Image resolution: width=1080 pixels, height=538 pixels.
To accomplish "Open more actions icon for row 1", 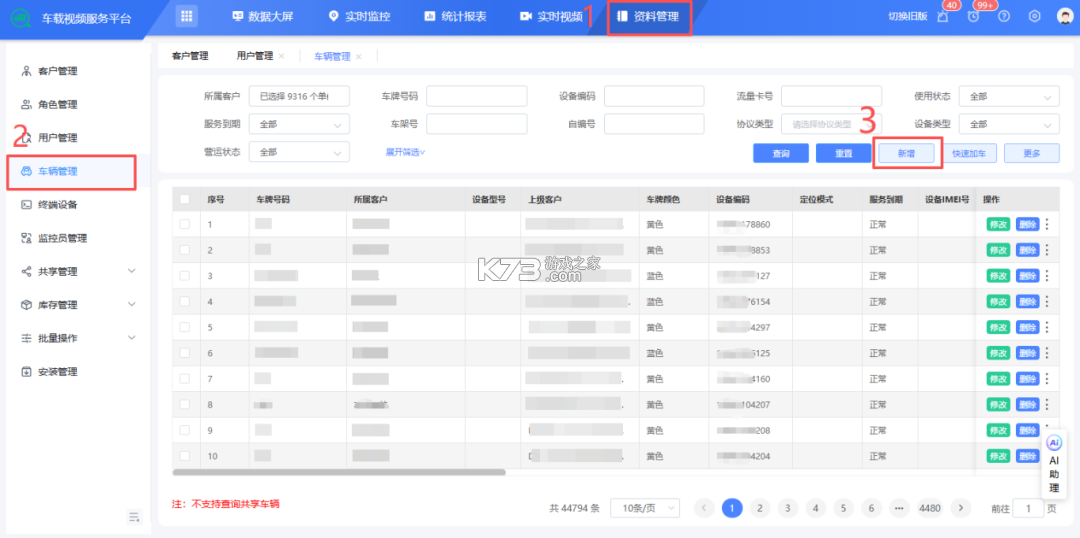I will [1048, 224].
